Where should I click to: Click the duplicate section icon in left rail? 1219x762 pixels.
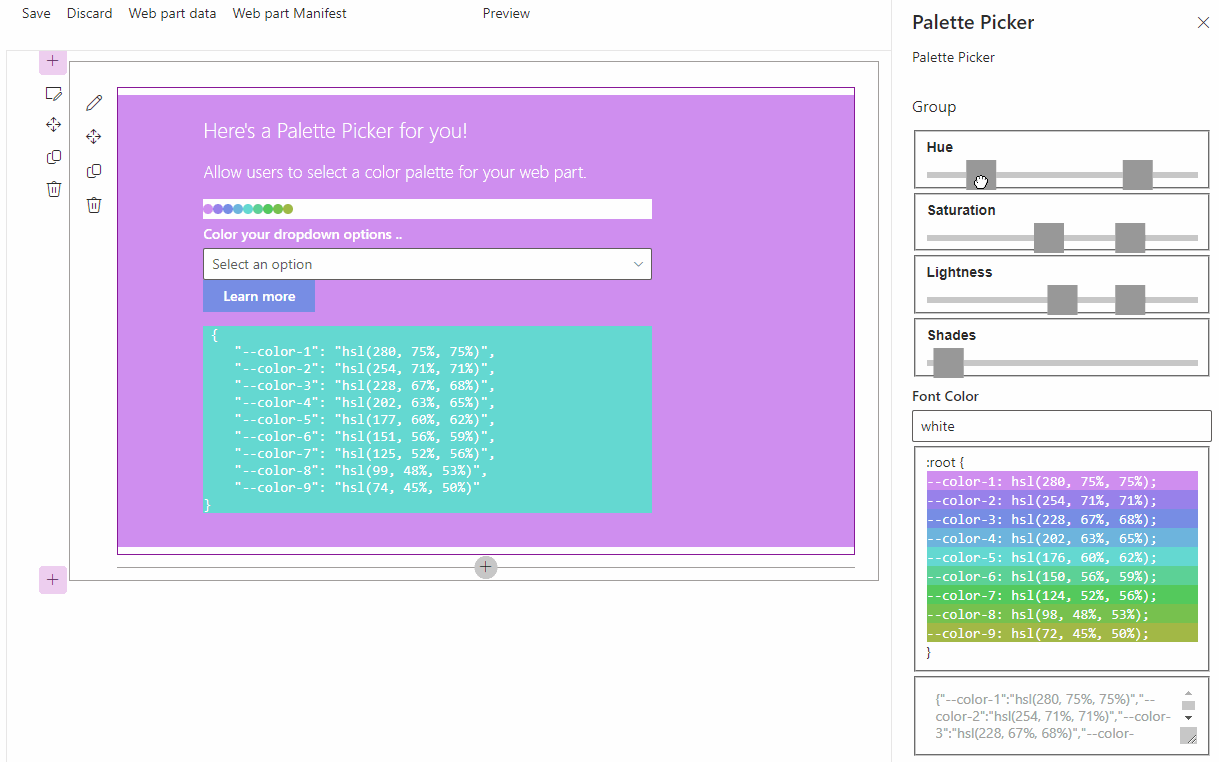click(x=54, y=157)
